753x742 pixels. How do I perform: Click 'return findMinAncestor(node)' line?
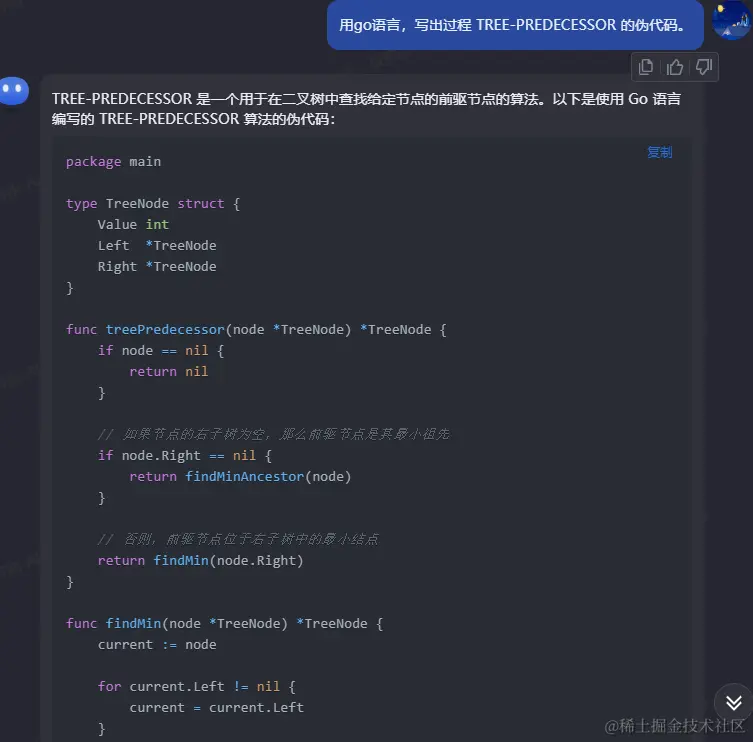(240, 476)
